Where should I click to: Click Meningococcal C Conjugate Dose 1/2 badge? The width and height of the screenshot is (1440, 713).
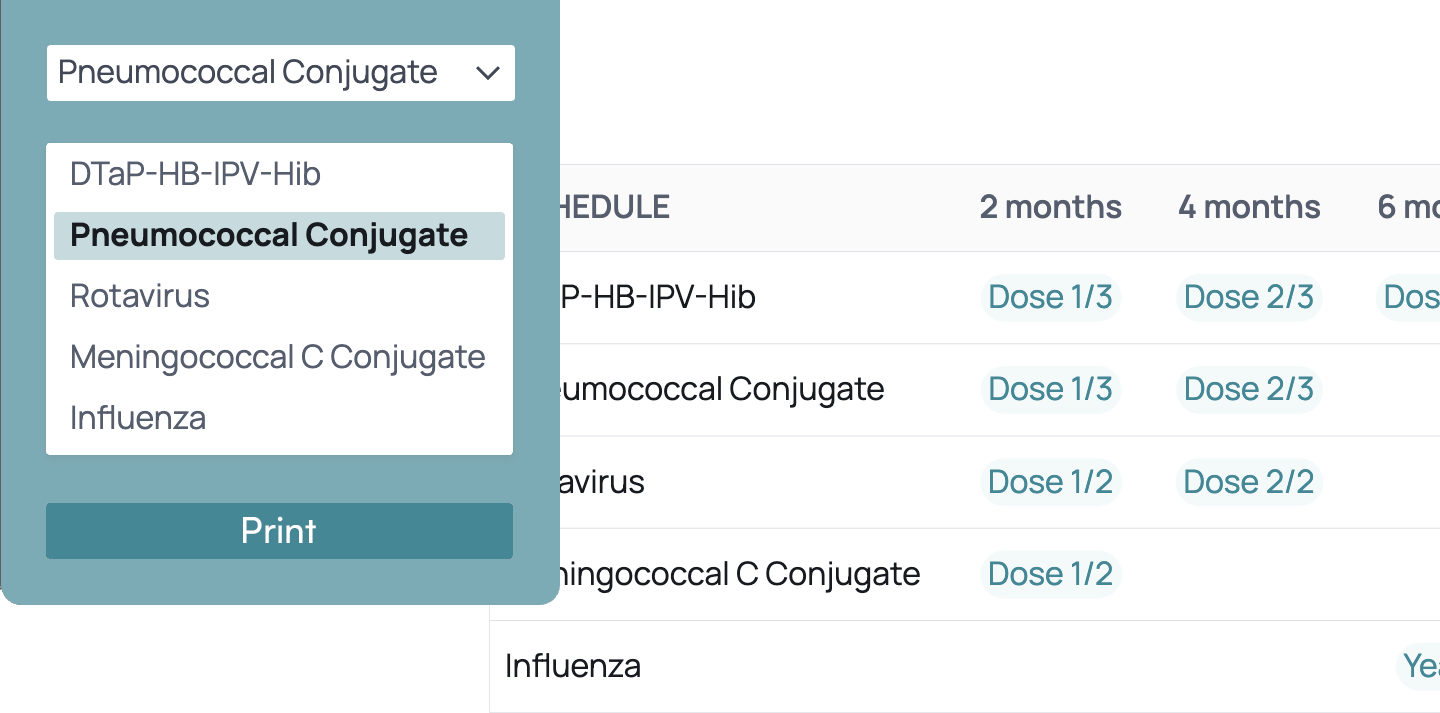pyautogui.click(x=1050, y=574)
